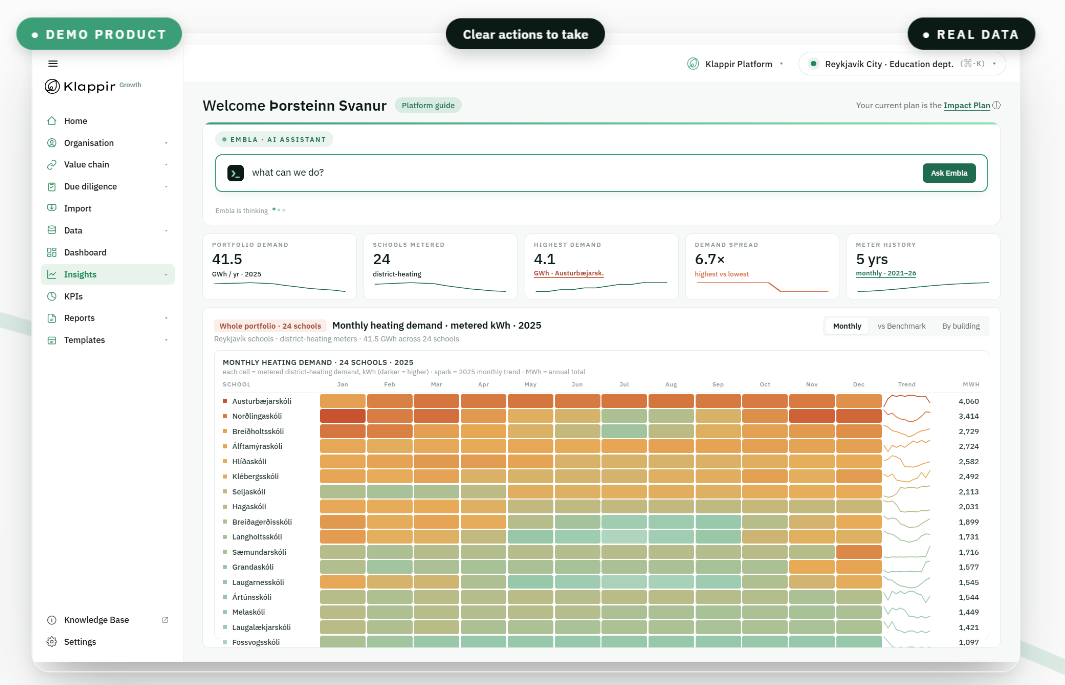Image resolution: width=1065 pixels, height=685 pixels.
Task: Click the Klappir Platform spiral icon
Action: pos(693,64)
